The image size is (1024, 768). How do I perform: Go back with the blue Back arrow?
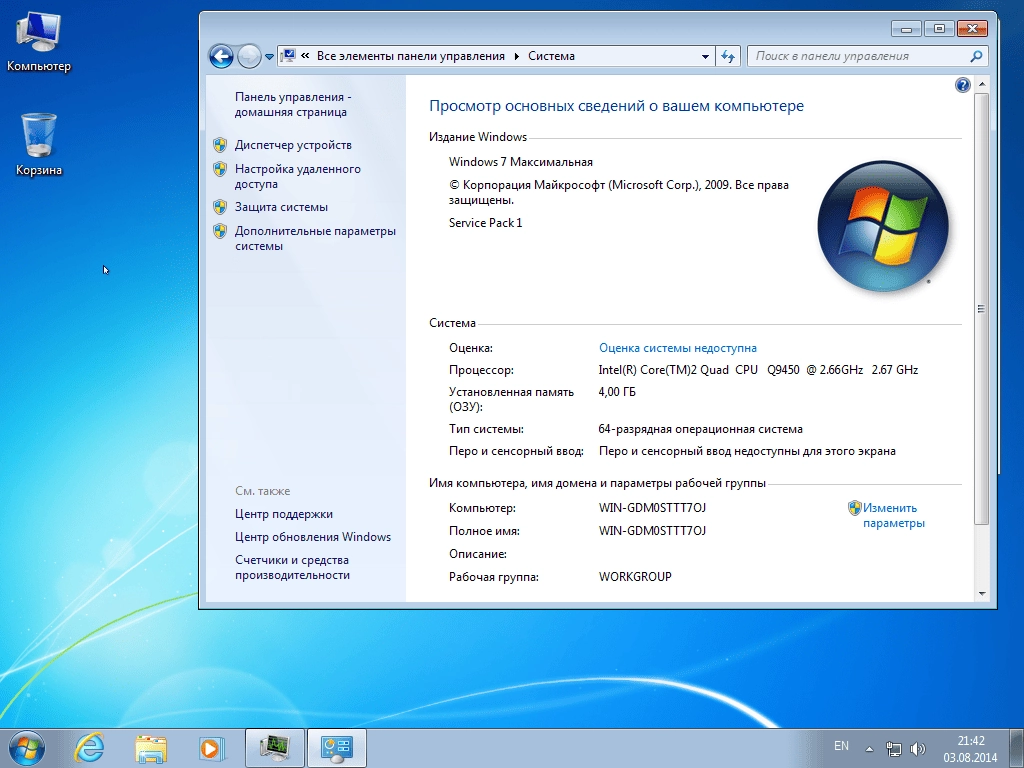pos(221,56)
